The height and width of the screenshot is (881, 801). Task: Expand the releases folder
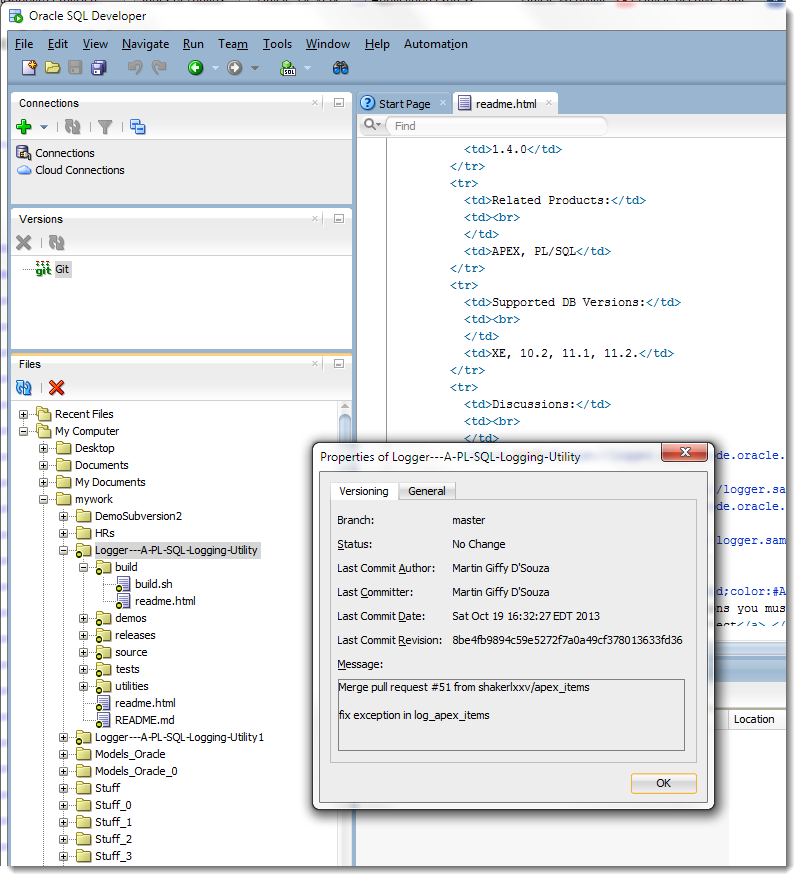83,635
